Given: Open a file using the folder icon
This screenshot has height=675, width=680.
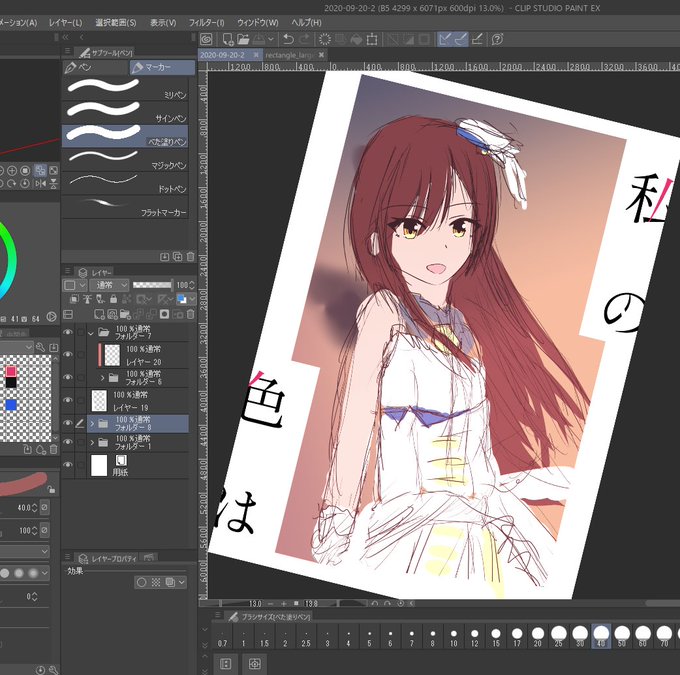Looking at the screenshot, I should coord(243,39).
